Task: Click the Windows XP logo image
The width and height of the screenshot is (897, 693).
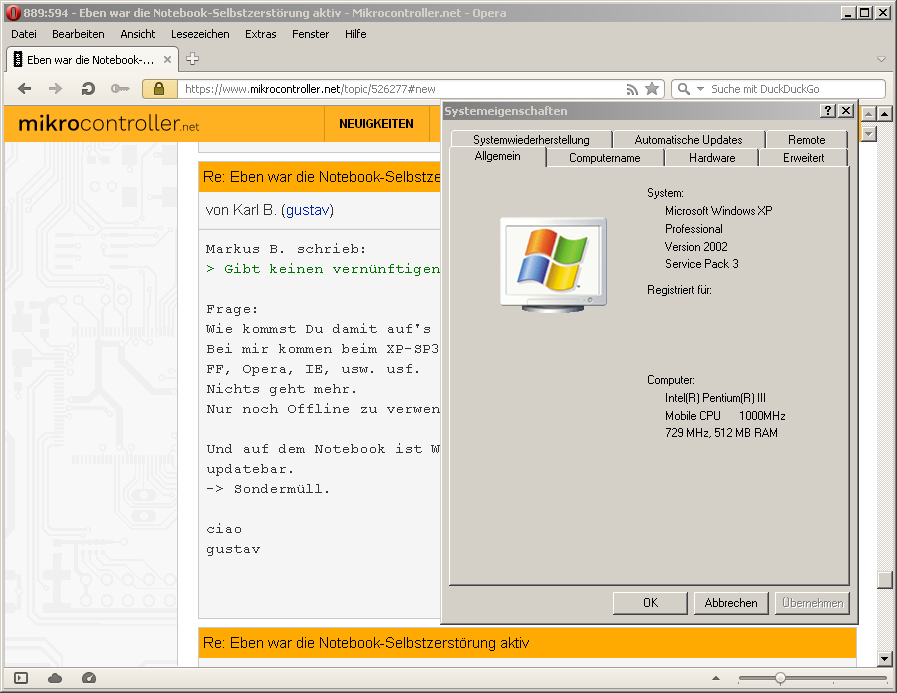Action: (553, 264)
